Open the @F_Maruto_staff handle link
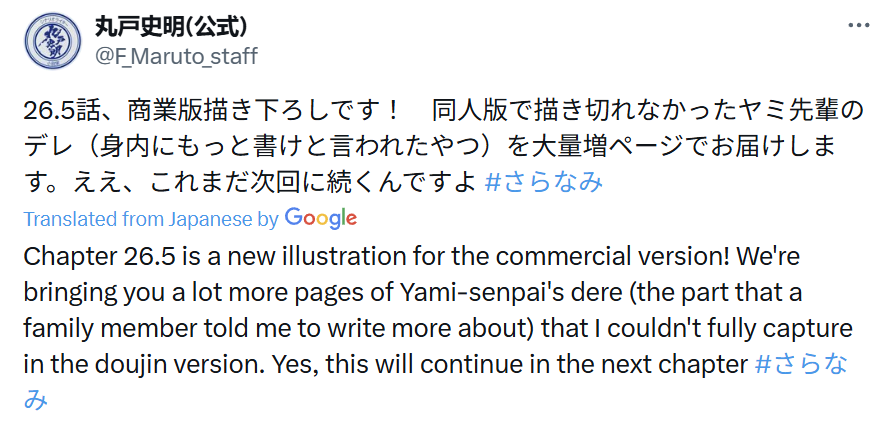 click(x=176, y=56)
